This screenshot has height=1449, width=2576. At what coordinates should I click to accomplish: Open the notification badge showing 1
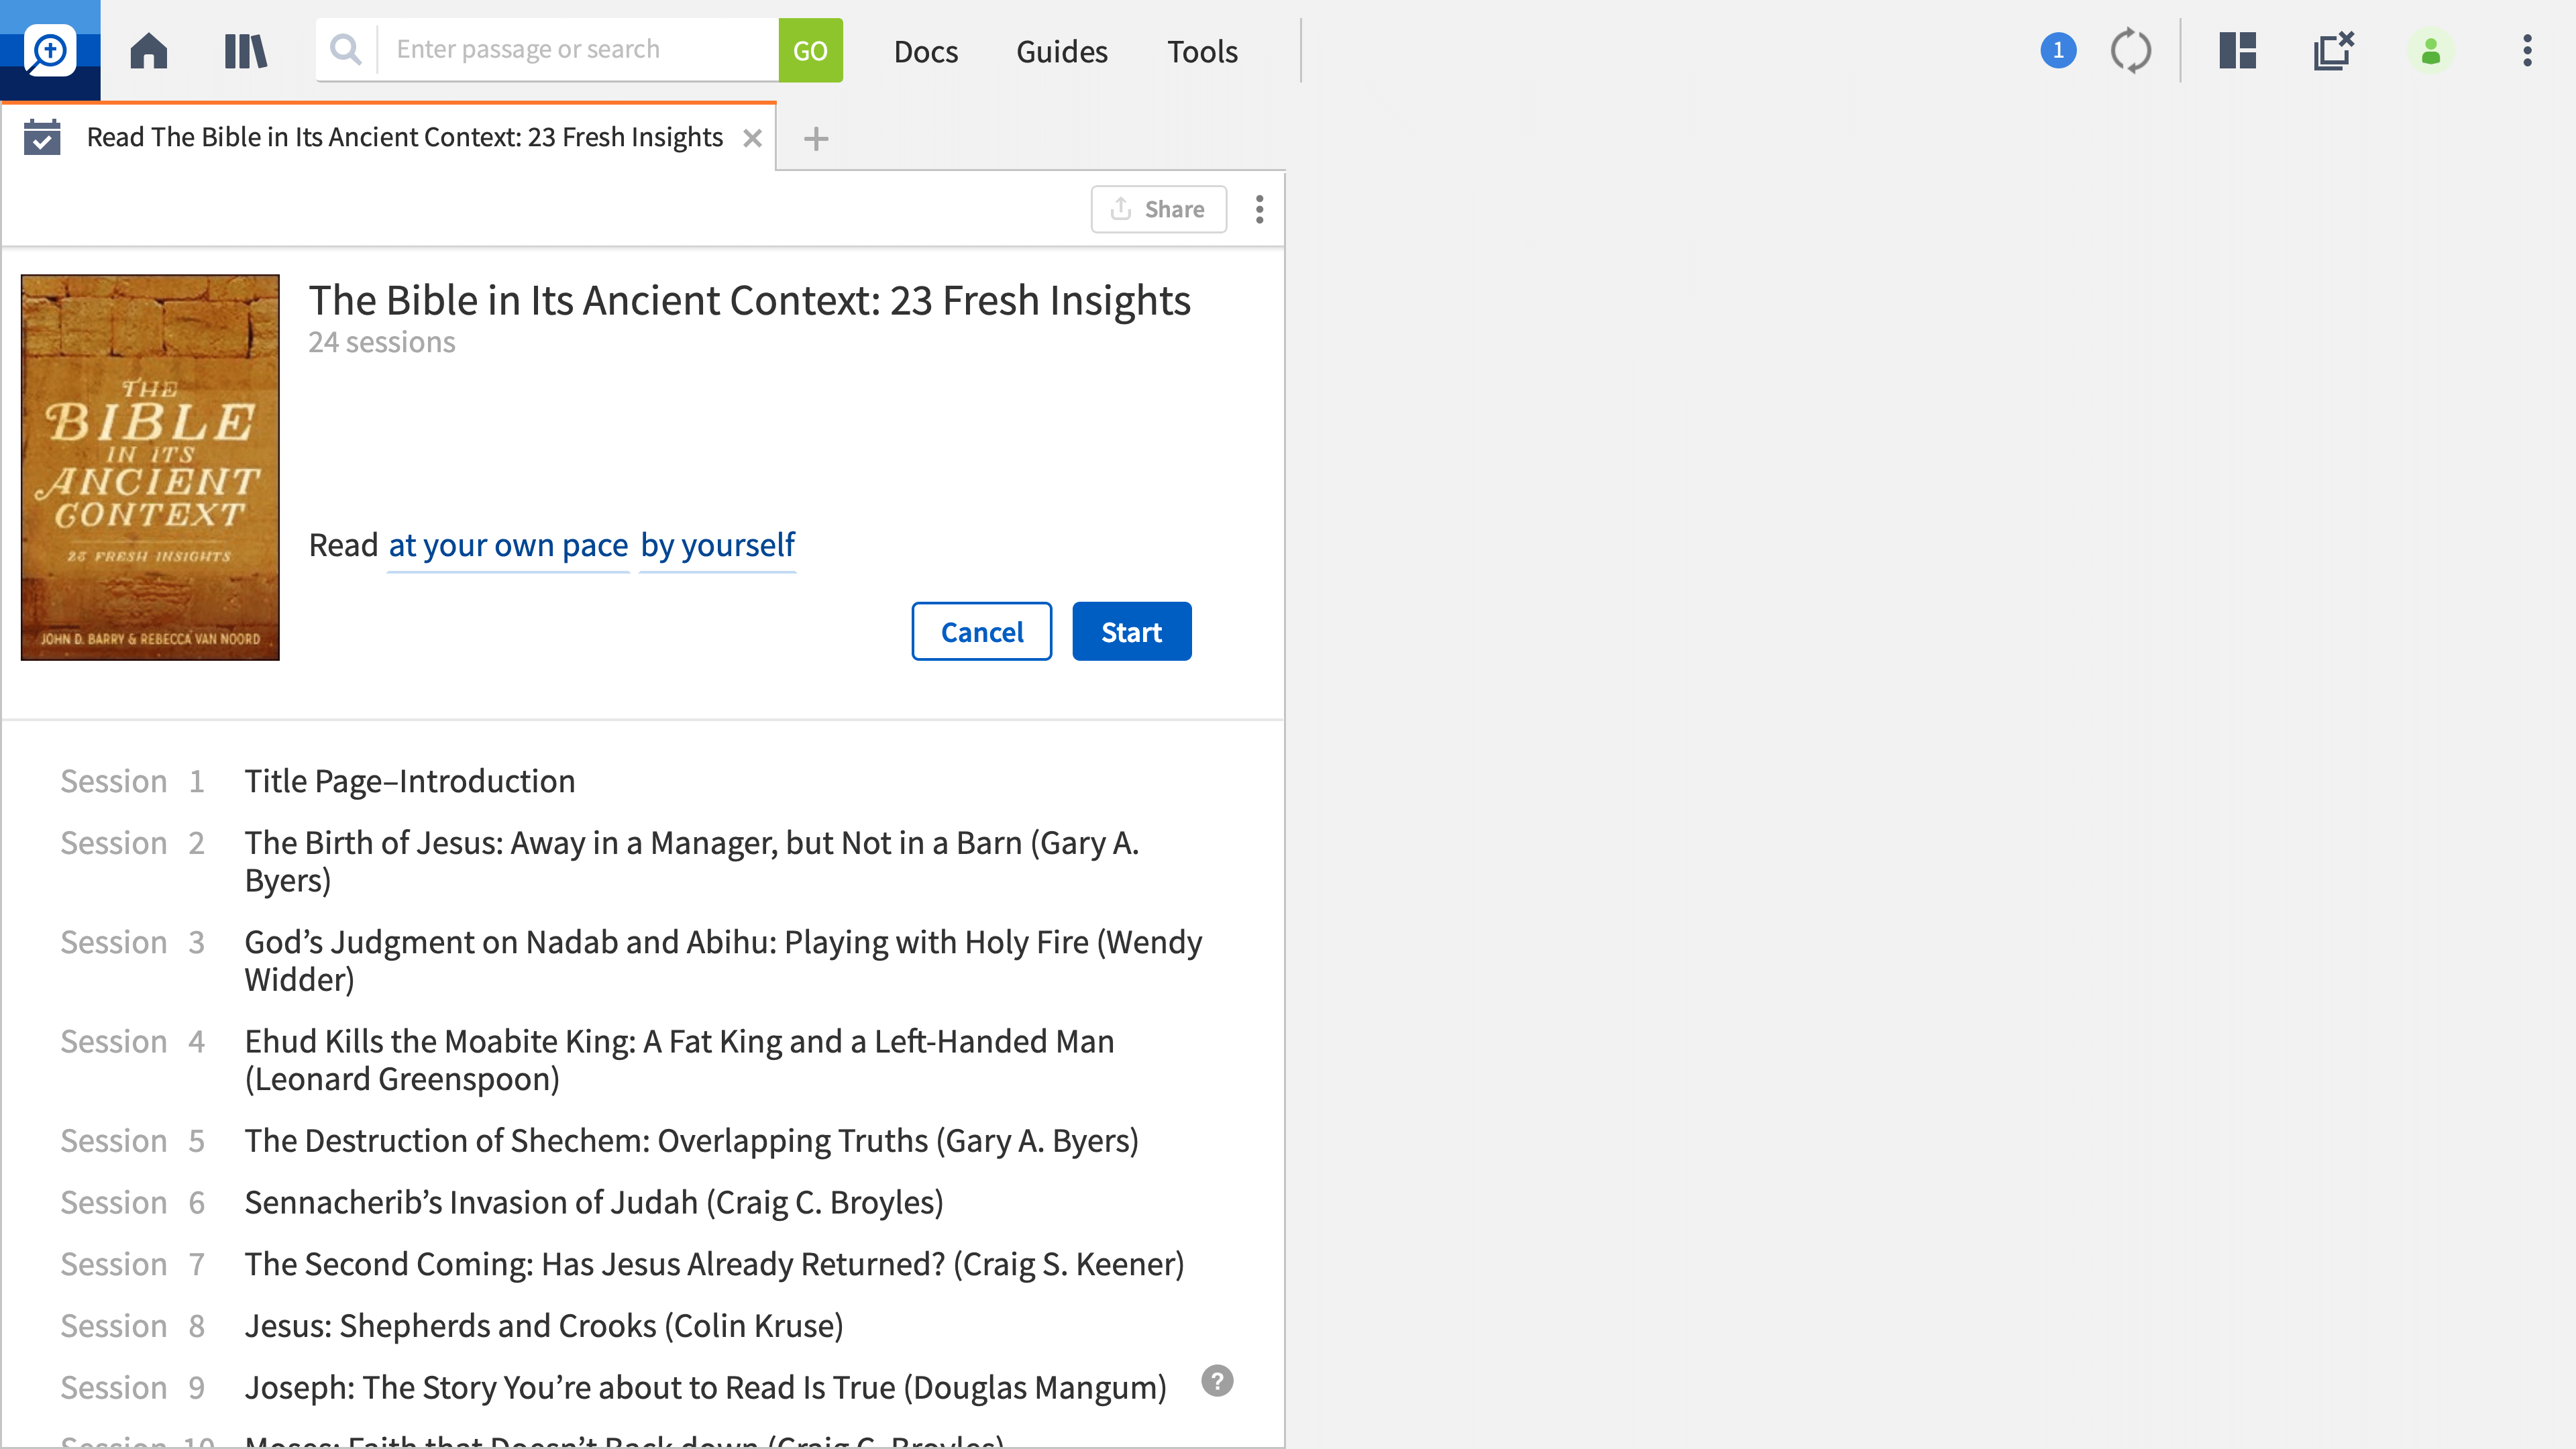(x=2058, y=50)
